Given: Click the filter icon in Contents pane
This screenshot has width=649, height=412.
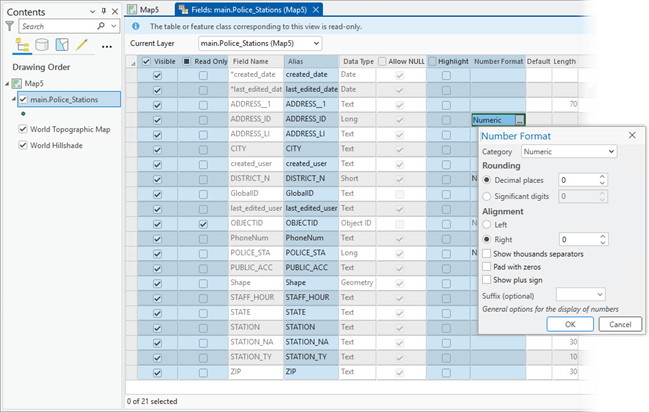Looking at the screenshot, I should 9,26.
